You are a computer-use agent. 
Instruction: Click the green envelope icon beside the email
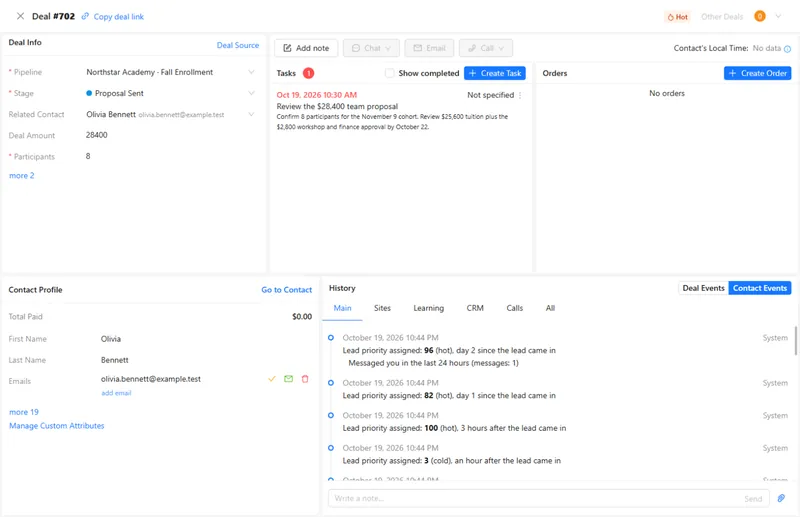coord(288,379)
